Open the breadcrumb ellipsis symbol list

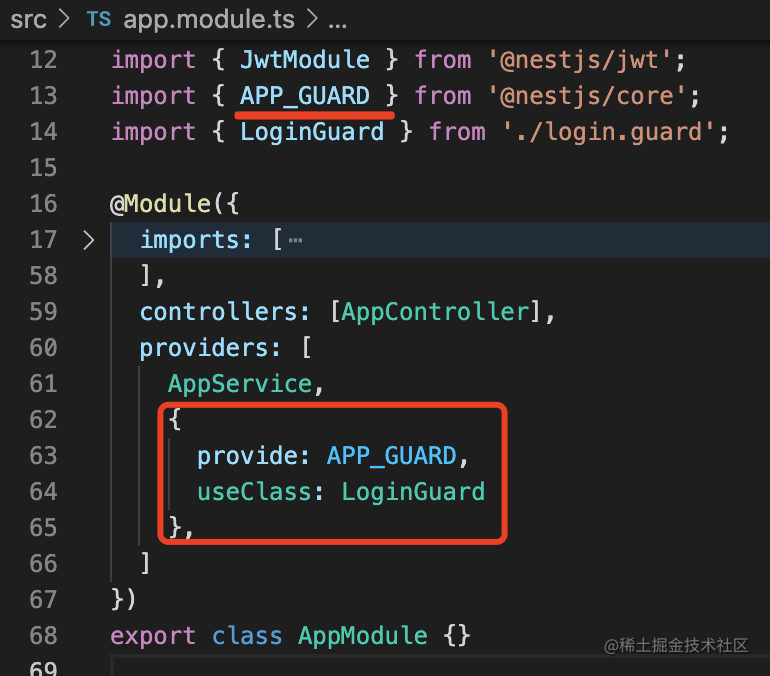[x=337, y=22]
